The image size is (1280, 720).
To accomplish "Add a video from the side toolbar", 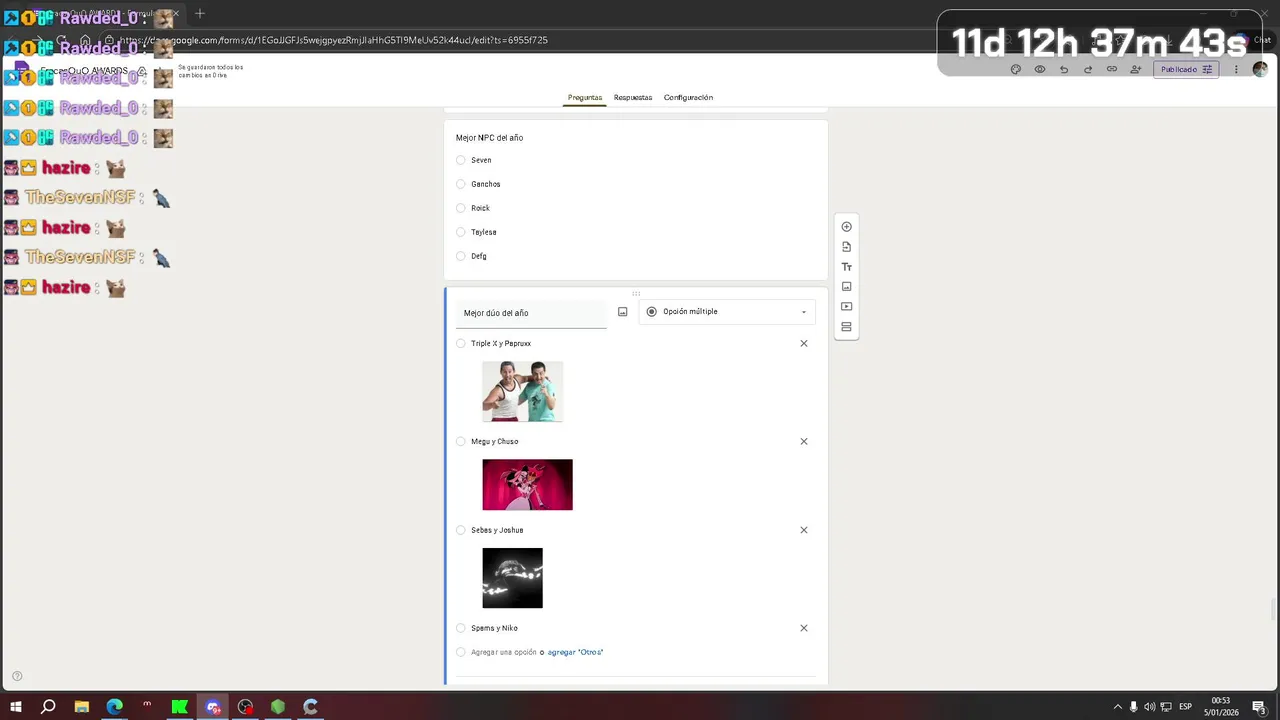I will (846, 307).
